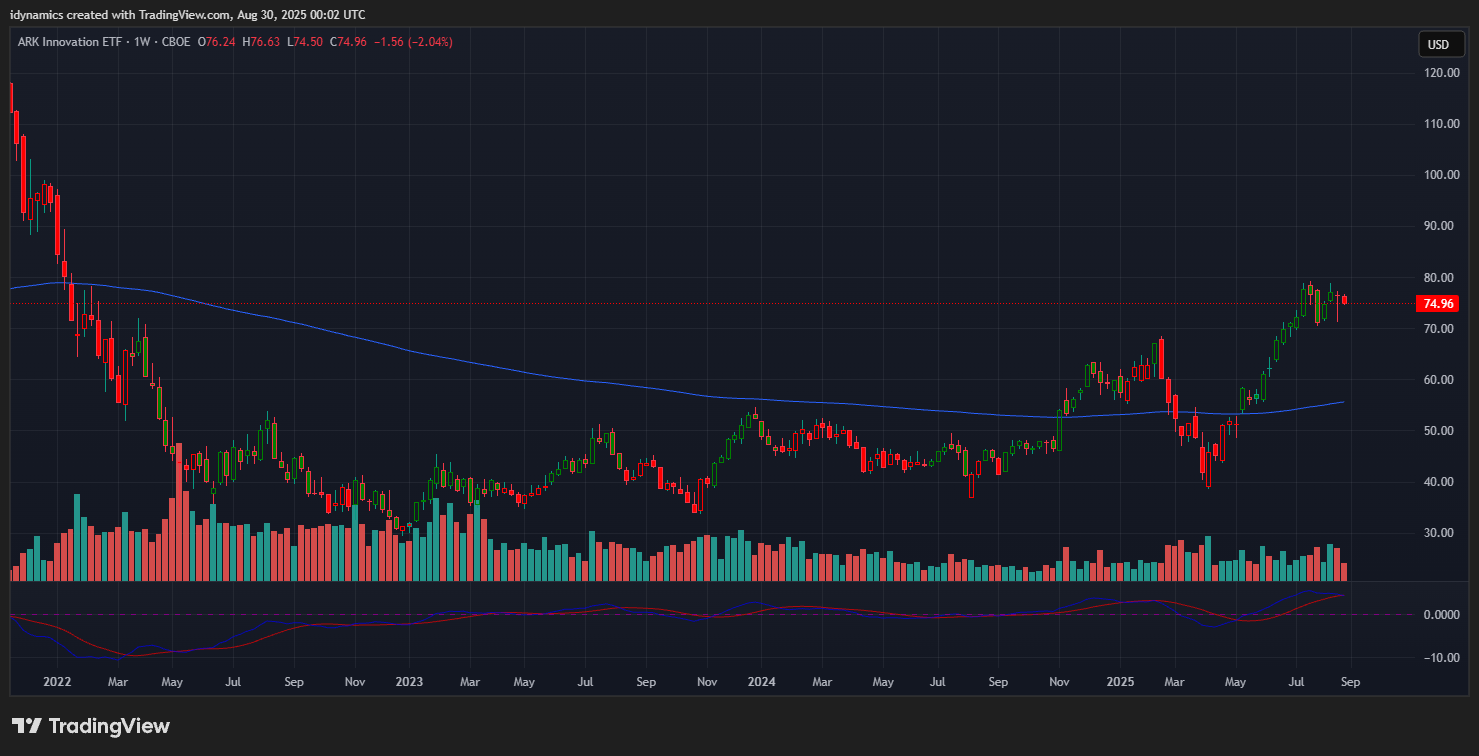This screenshot has width=1479, height=756.
Task: Click the last Sep label on time axis
Action: (x=1352, y=682)
